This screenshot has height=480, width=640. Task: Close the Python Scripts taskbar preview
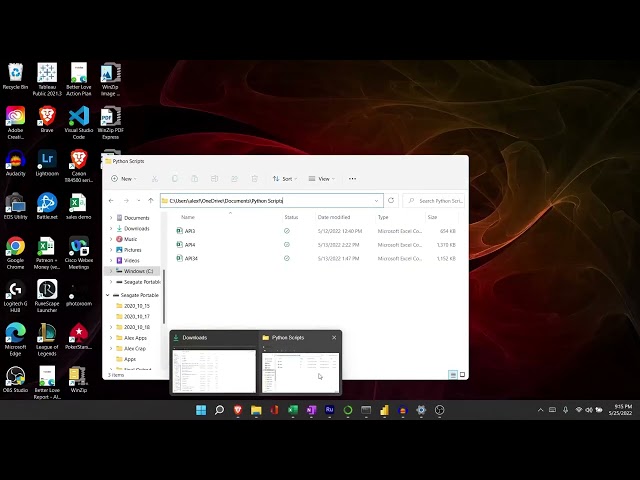(334, 338)
